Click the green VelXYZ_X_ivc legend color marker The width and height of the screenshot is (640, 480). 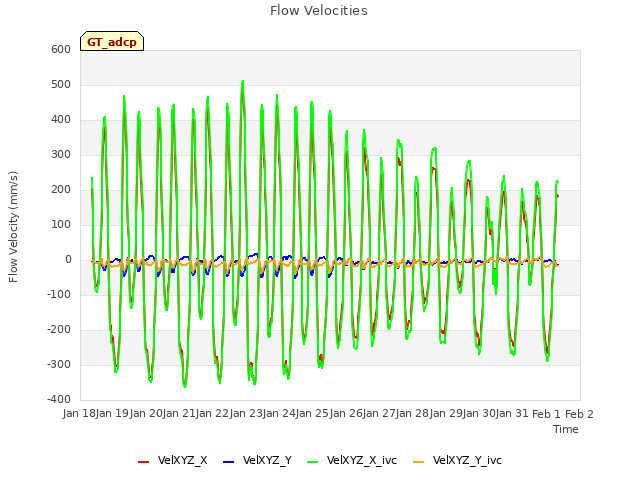[x=312, y=462]
